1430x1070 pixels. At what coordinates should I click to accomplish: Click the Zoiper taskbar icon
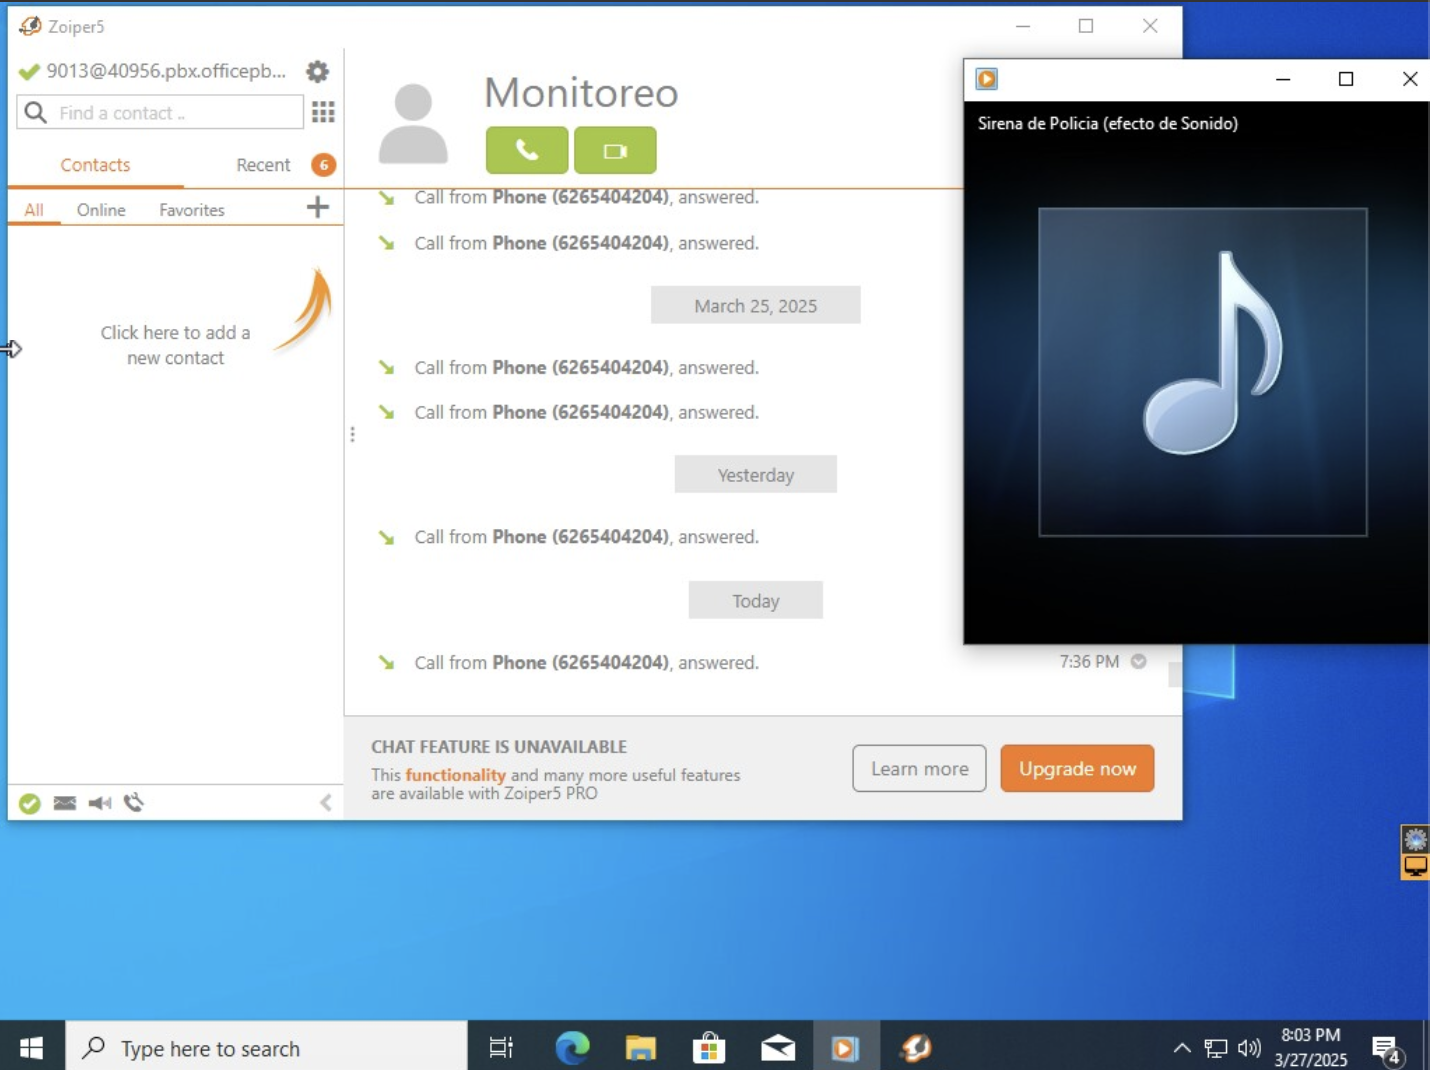click(x=916, y=1047)
